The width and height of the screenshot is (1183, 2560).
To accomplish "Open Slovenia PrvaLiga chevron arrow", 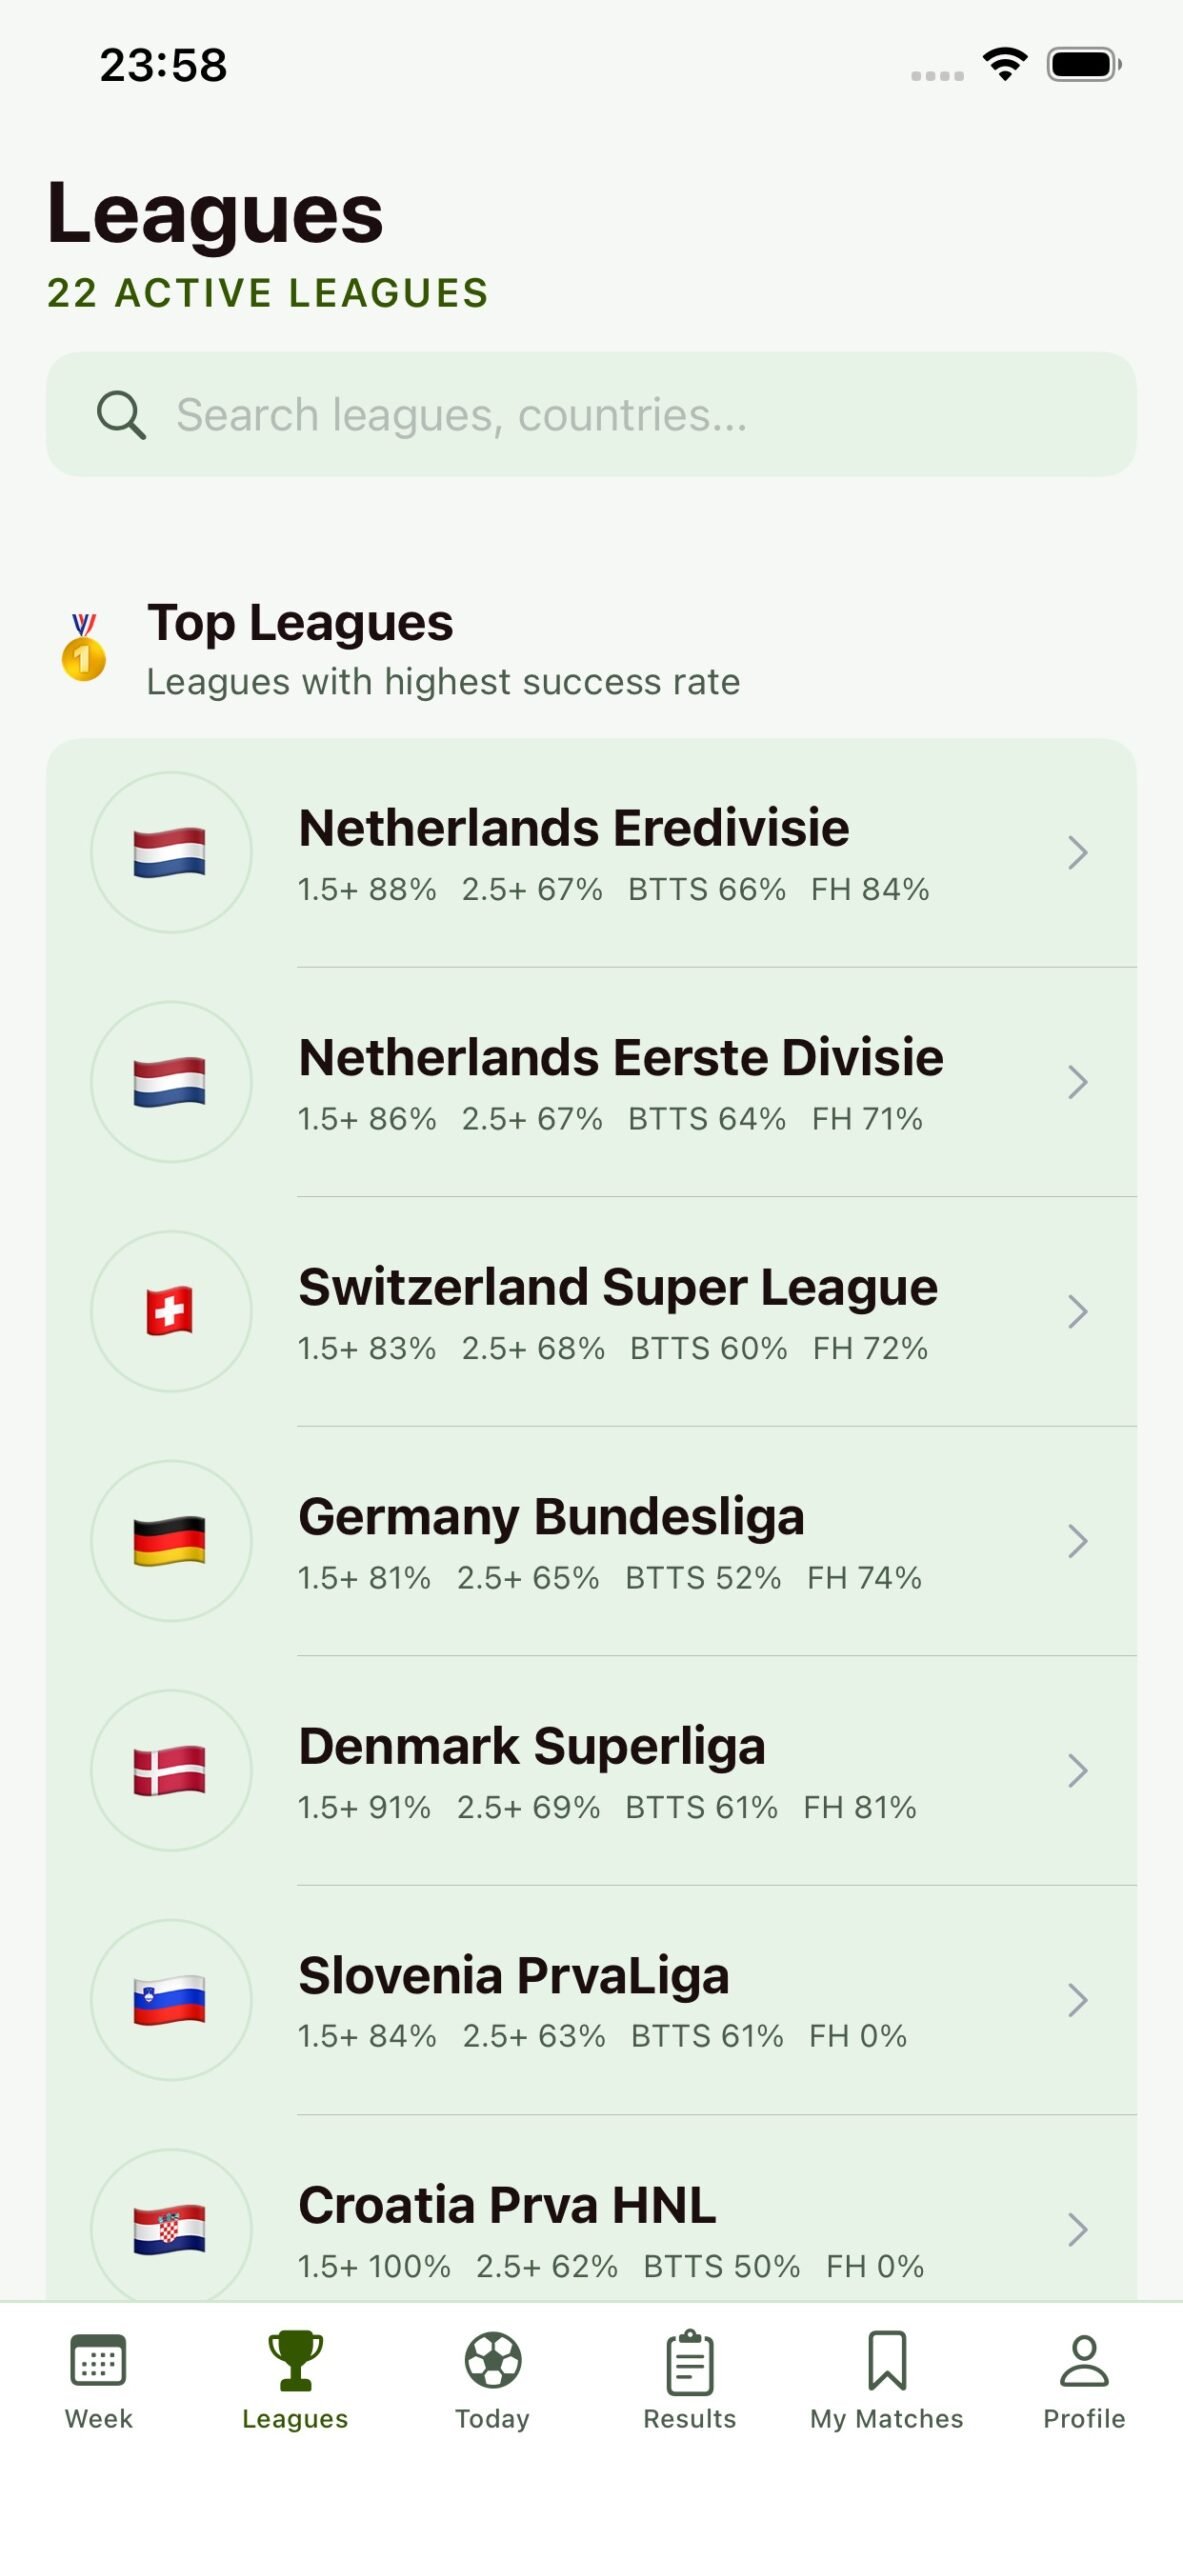I will pyautogui.click(x=1077, y=2000).
